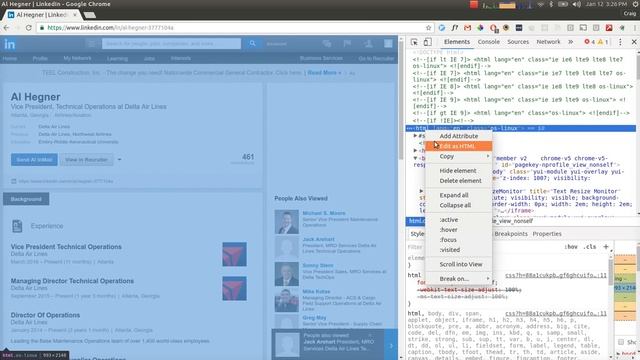Open the system volume indicator
The height and width of the screenshot is (360, 640).
pos(576,4)
